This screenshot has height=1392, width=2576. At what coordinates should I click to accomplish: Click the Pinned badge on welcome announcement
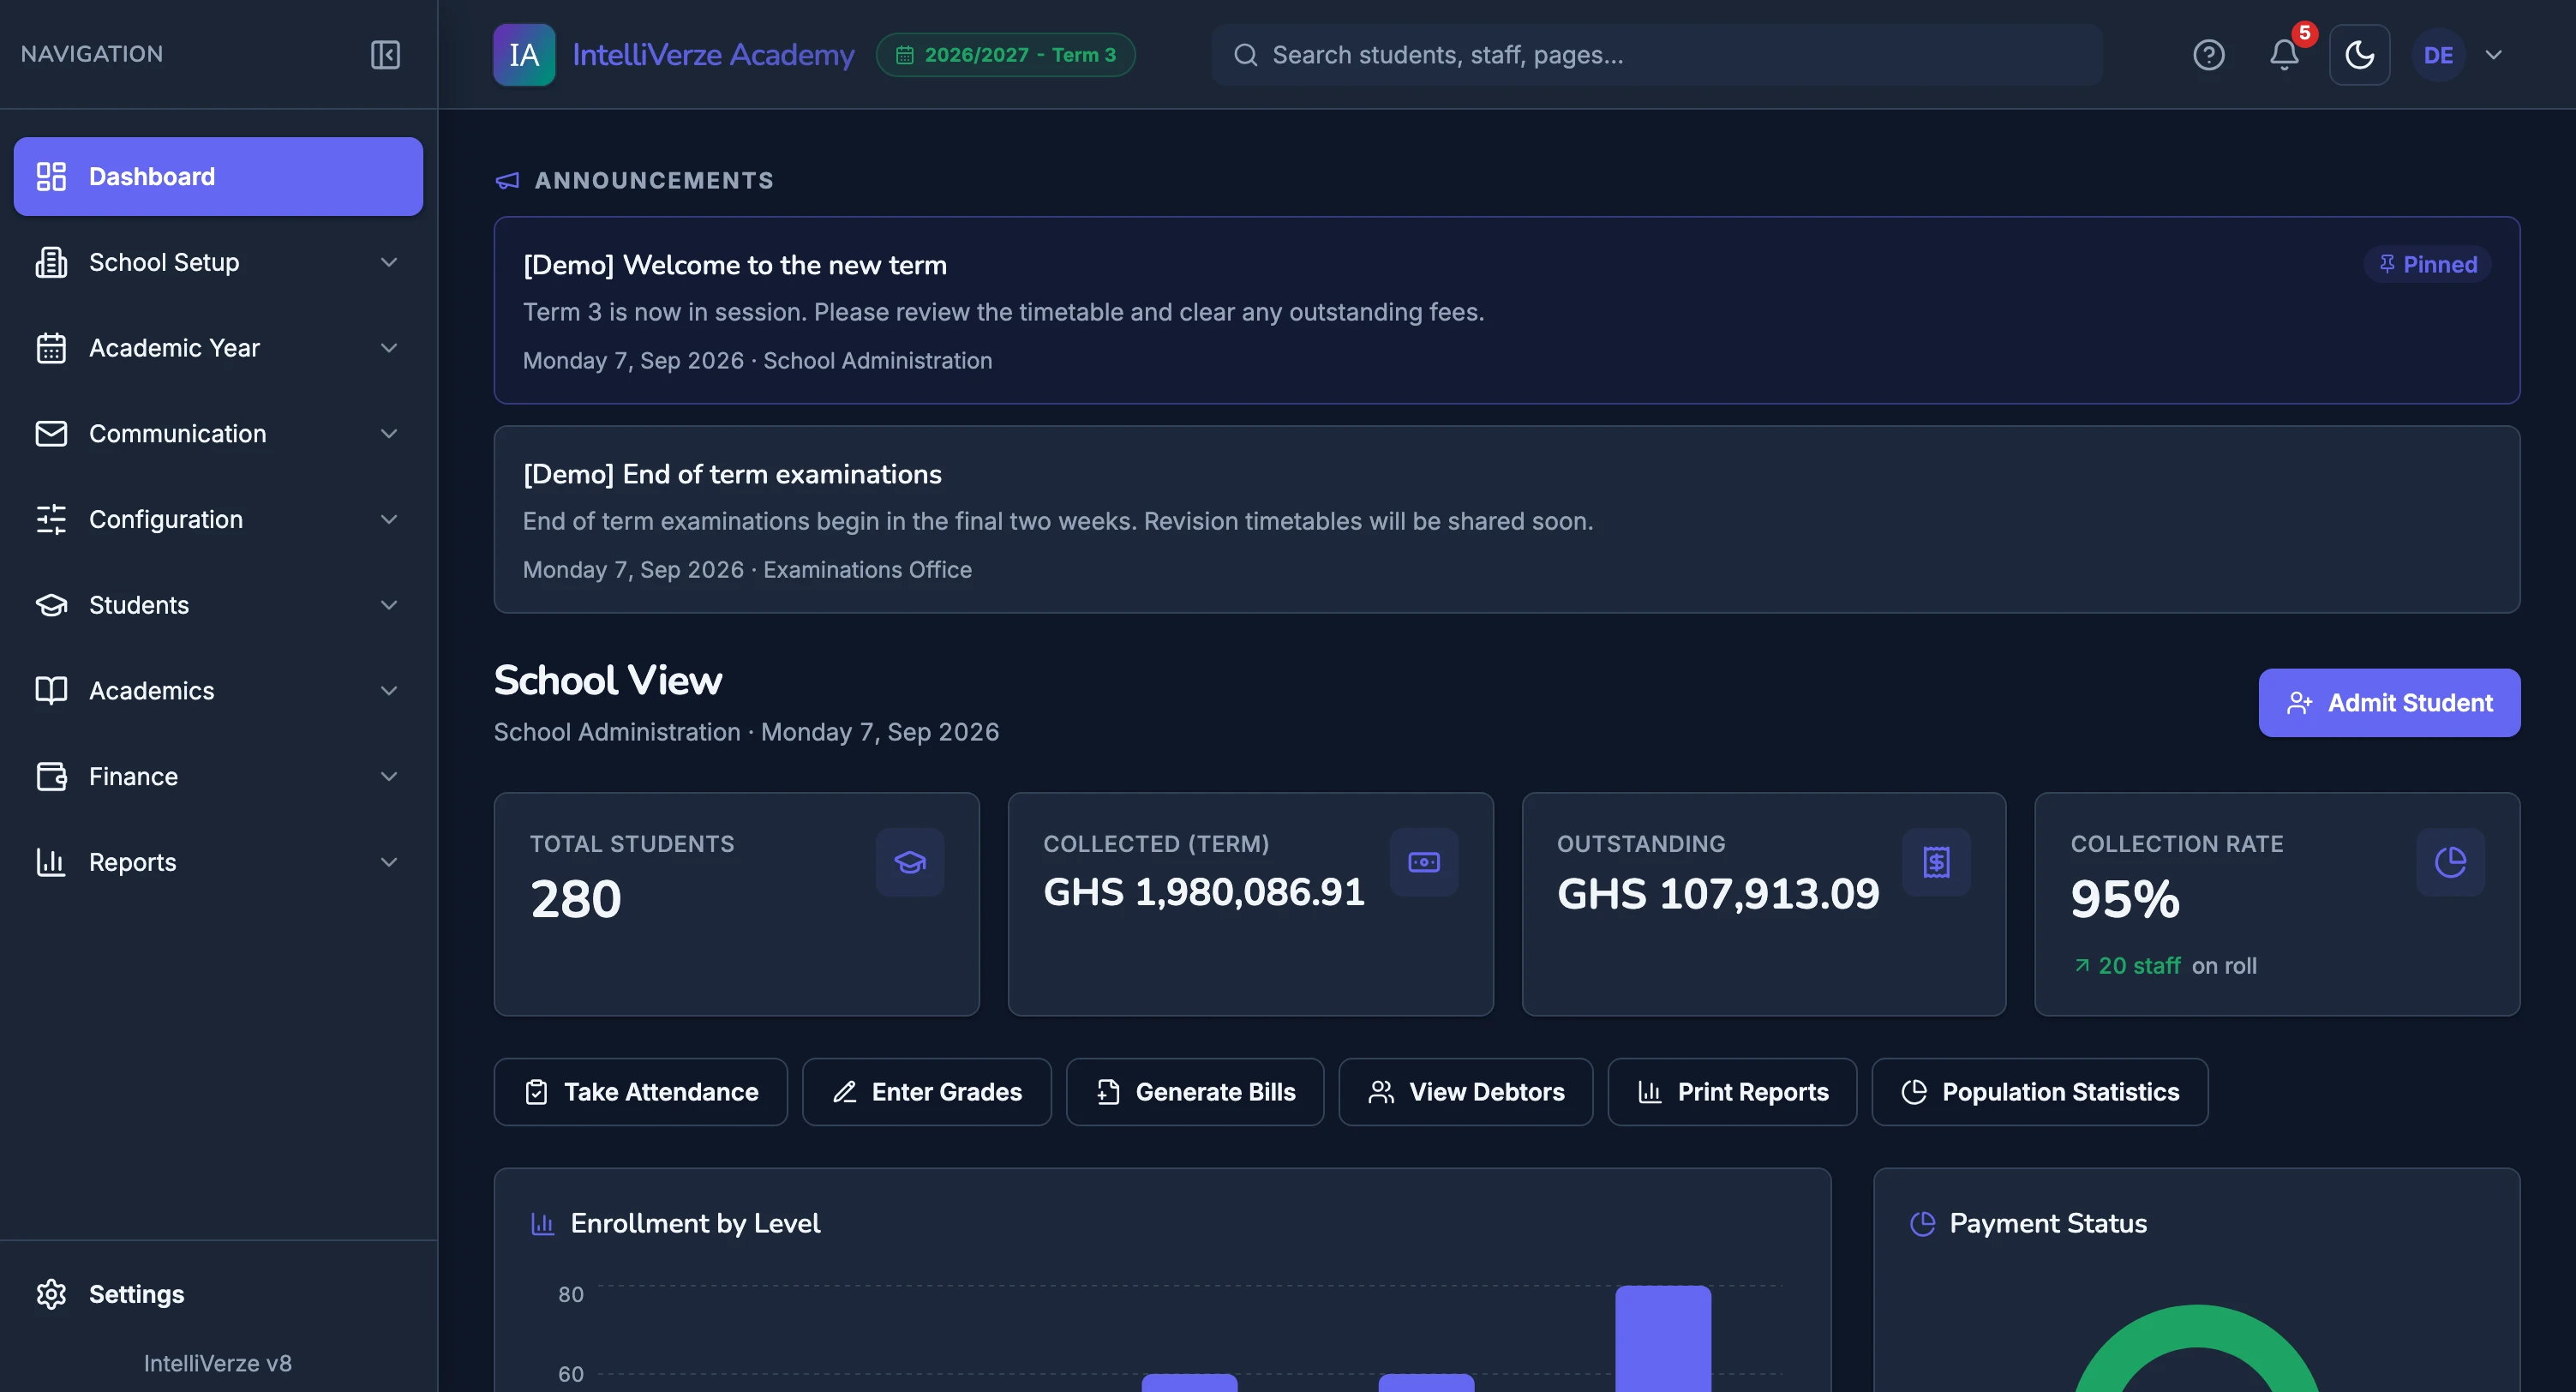tap(2427, 264)
